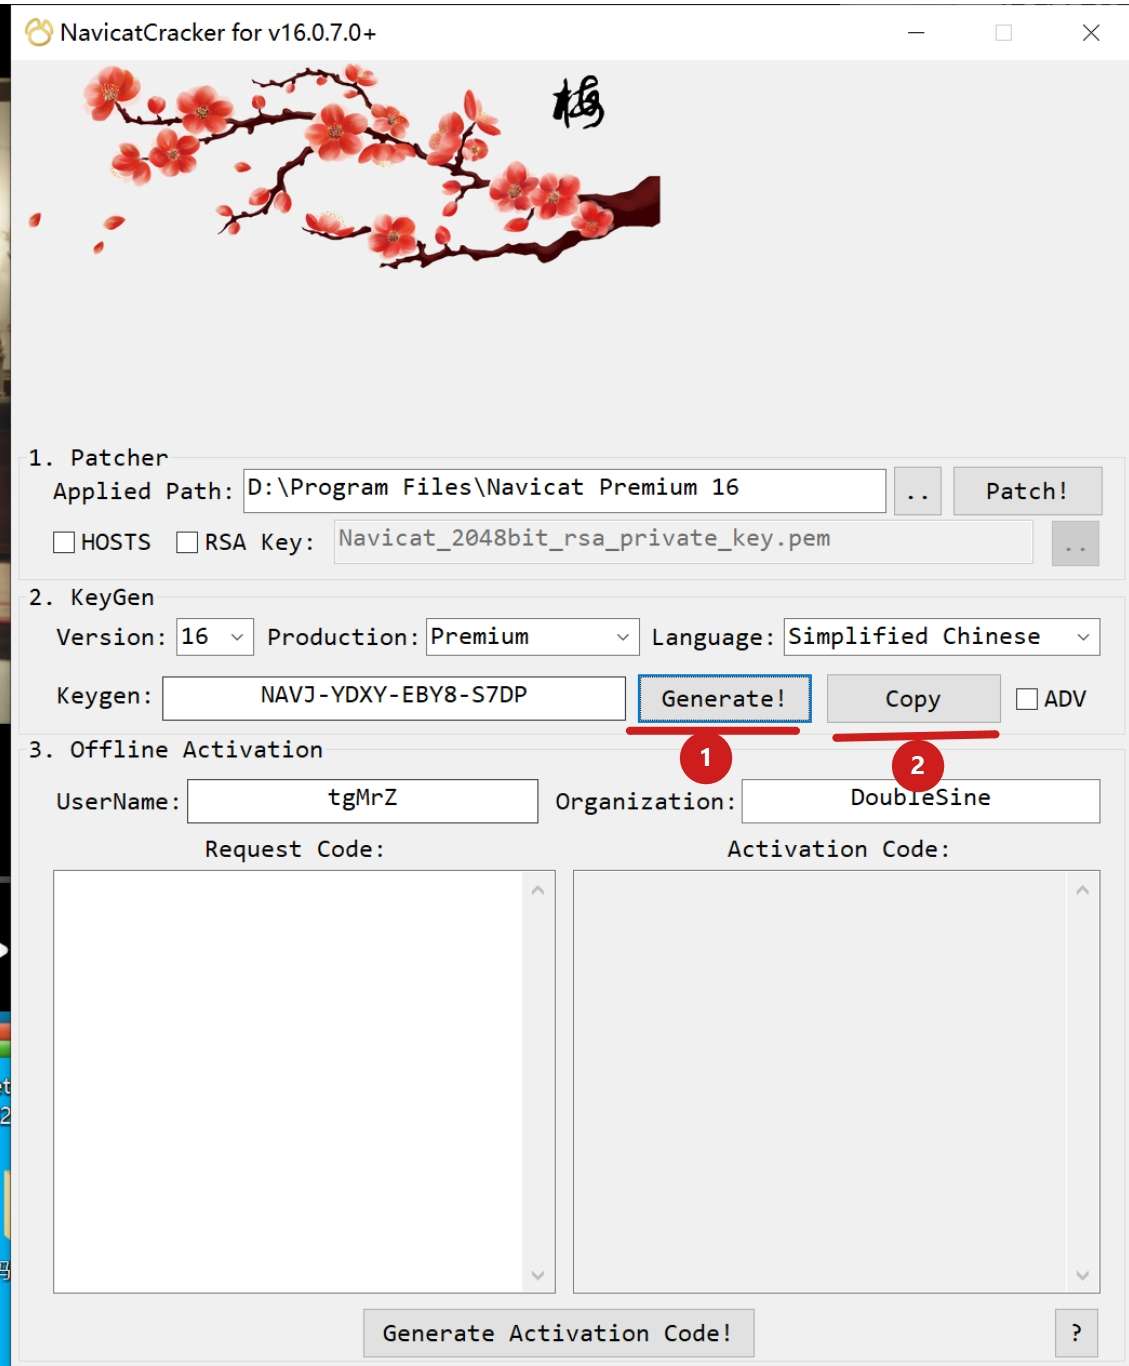Copy the generated key
Viewport: 1129px width, 1366px height.
(913, 698)
